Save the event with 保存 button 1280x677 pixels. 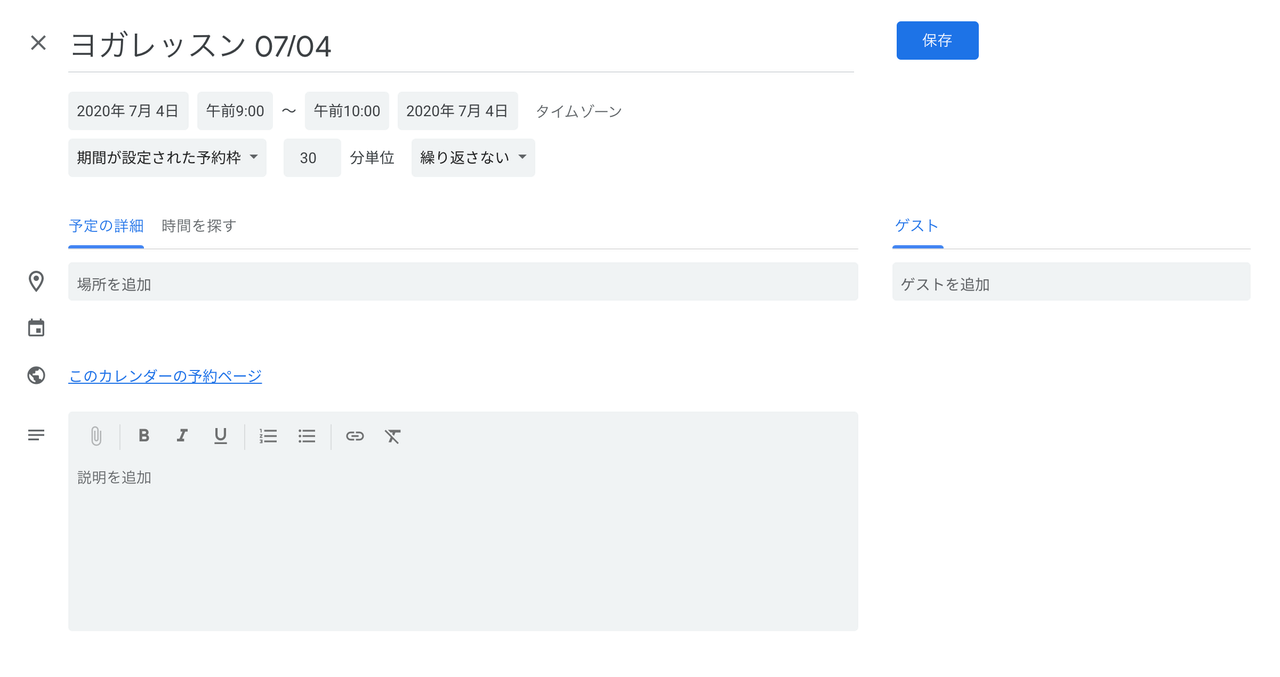point(937,41)
